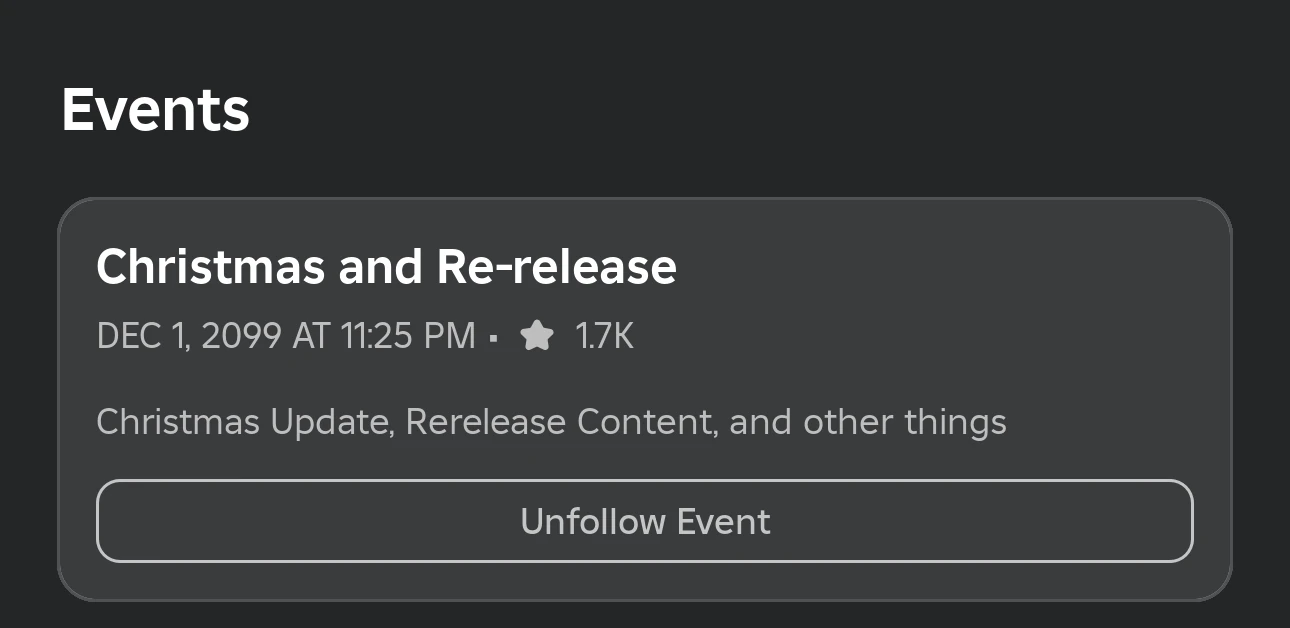Click the small dot separator before the star
The image size is (1290, 628).
coord(494,338)
